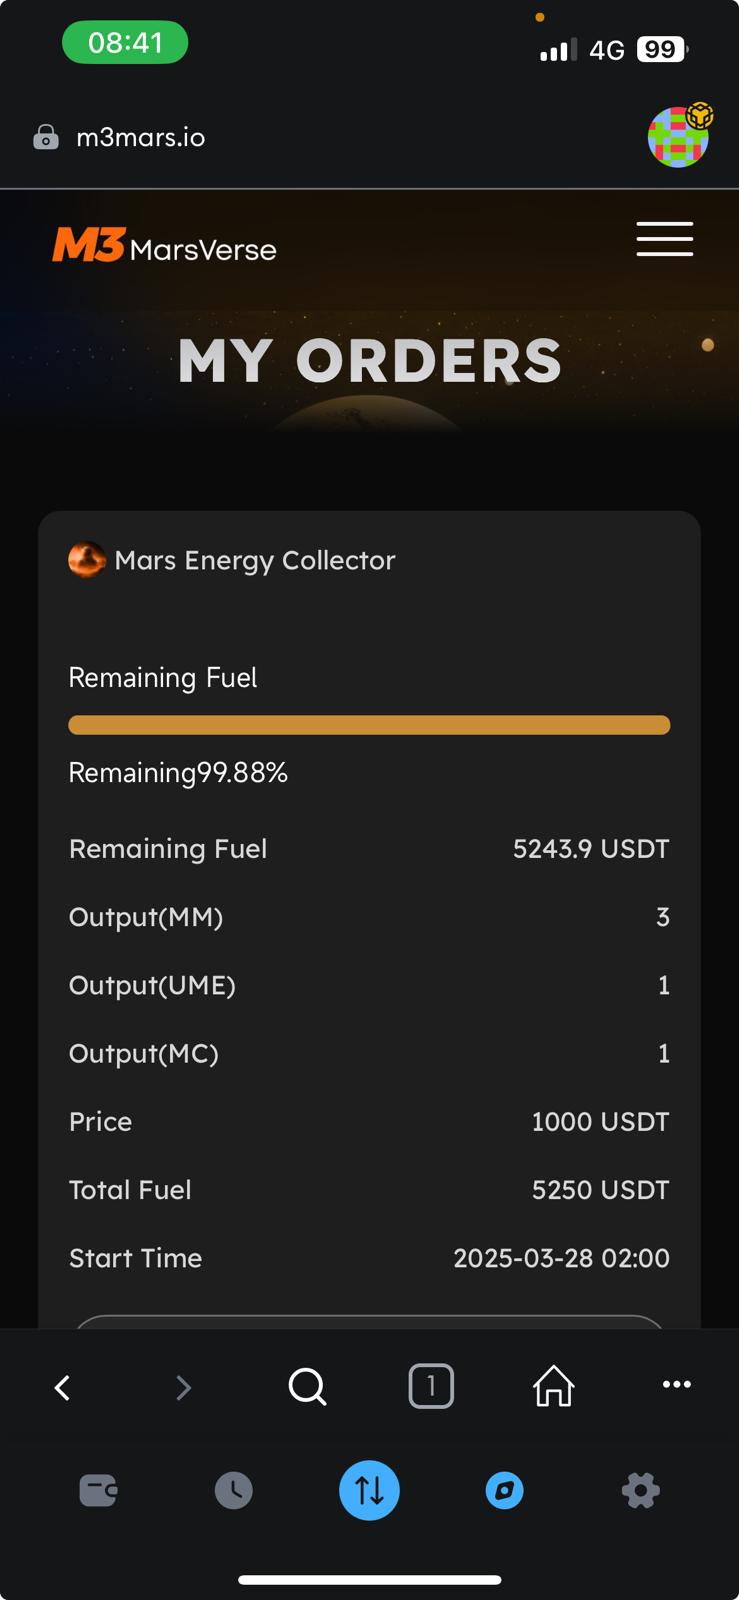The height and width of the screenshot is (1600, 739).
Task: Tap the green 08:41 time pill
Action: click(125, 43)
